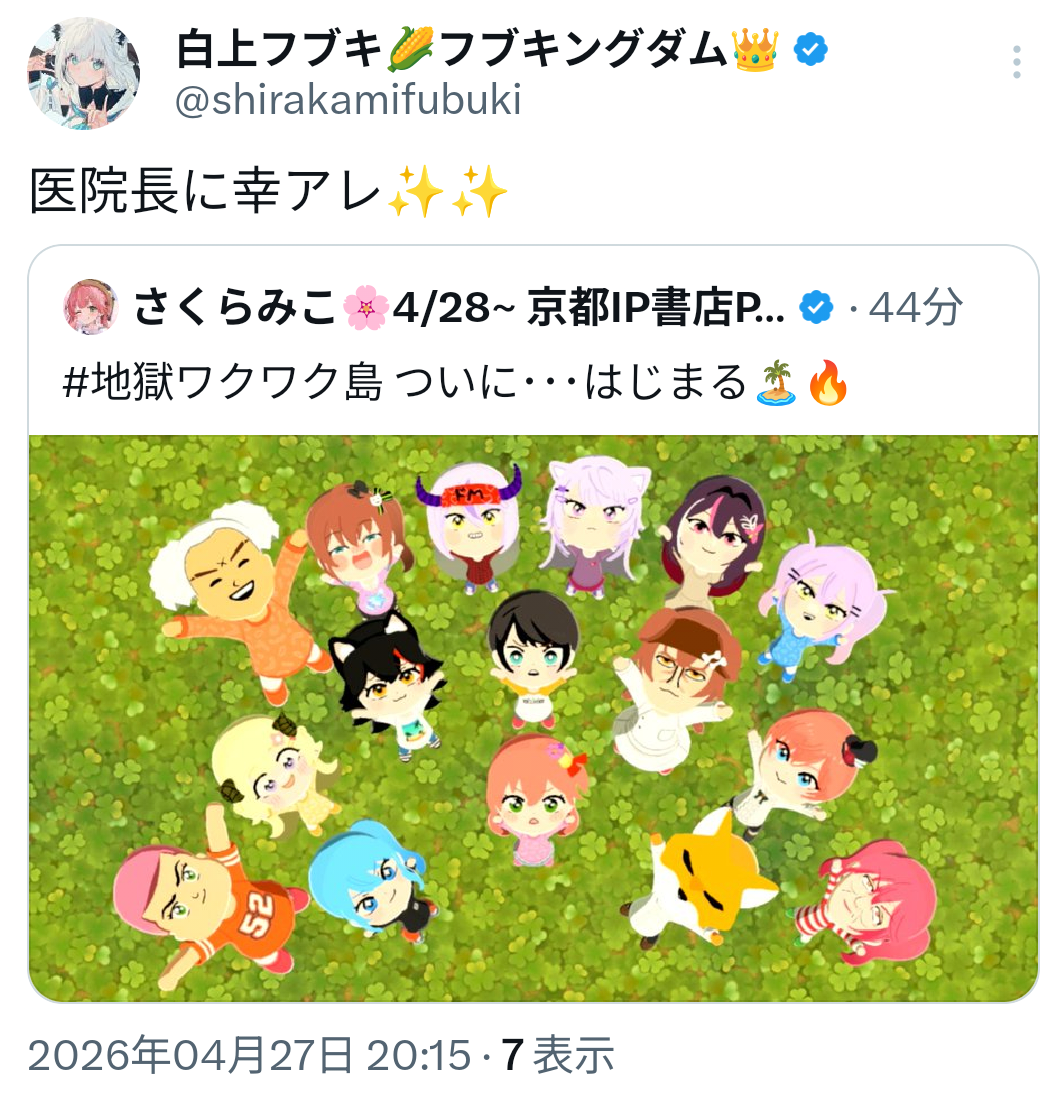1045x1094 pixels.
Task: Open the @shirakamifubuki handle link
Action: click(x=348, y=100)
